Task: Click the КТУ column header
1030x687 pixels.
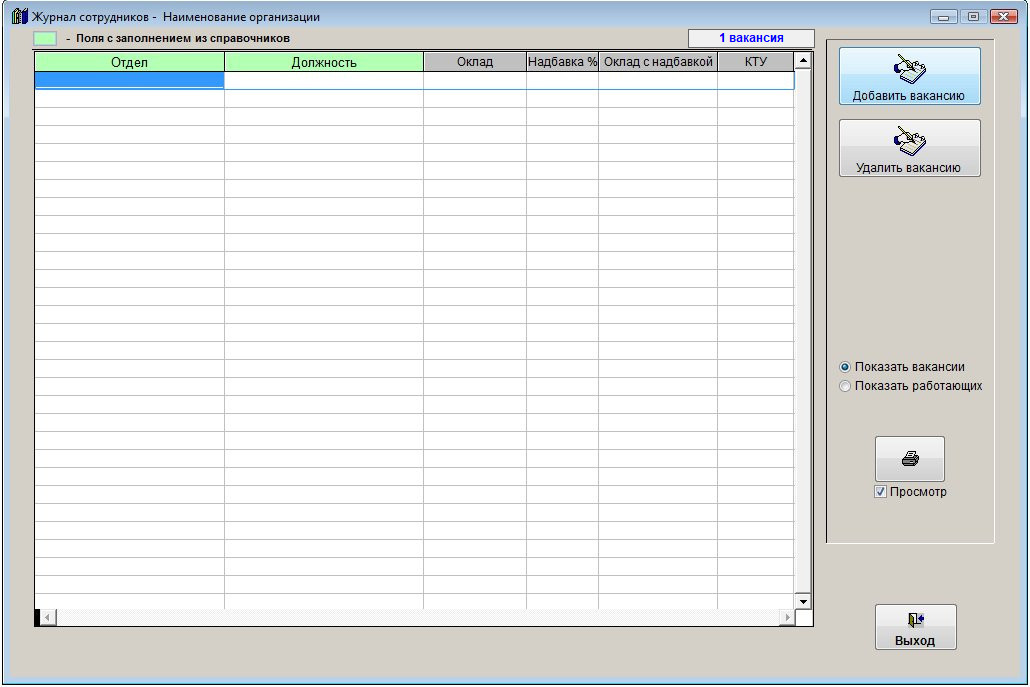Action: pos(755,62)
